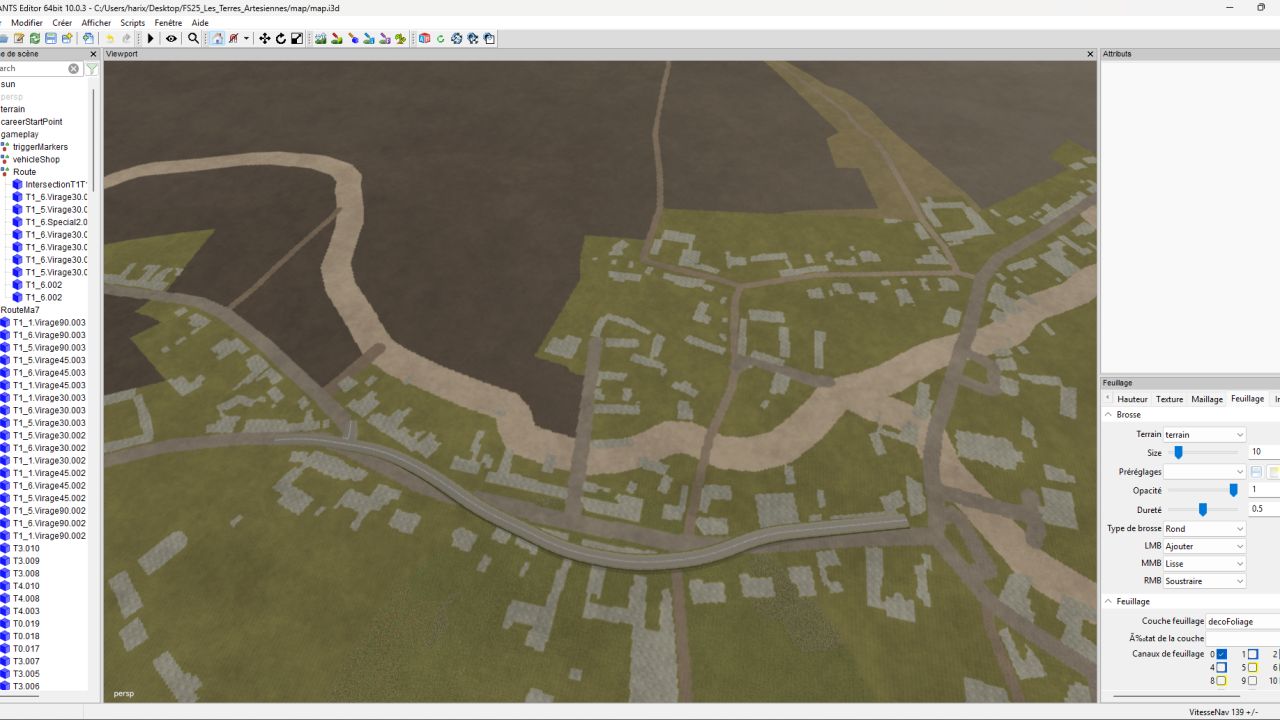Viewport: 1280px width, 720px height.
Task: Select the T1_6.Special2.0 tree item
Action: coord(56,222)
